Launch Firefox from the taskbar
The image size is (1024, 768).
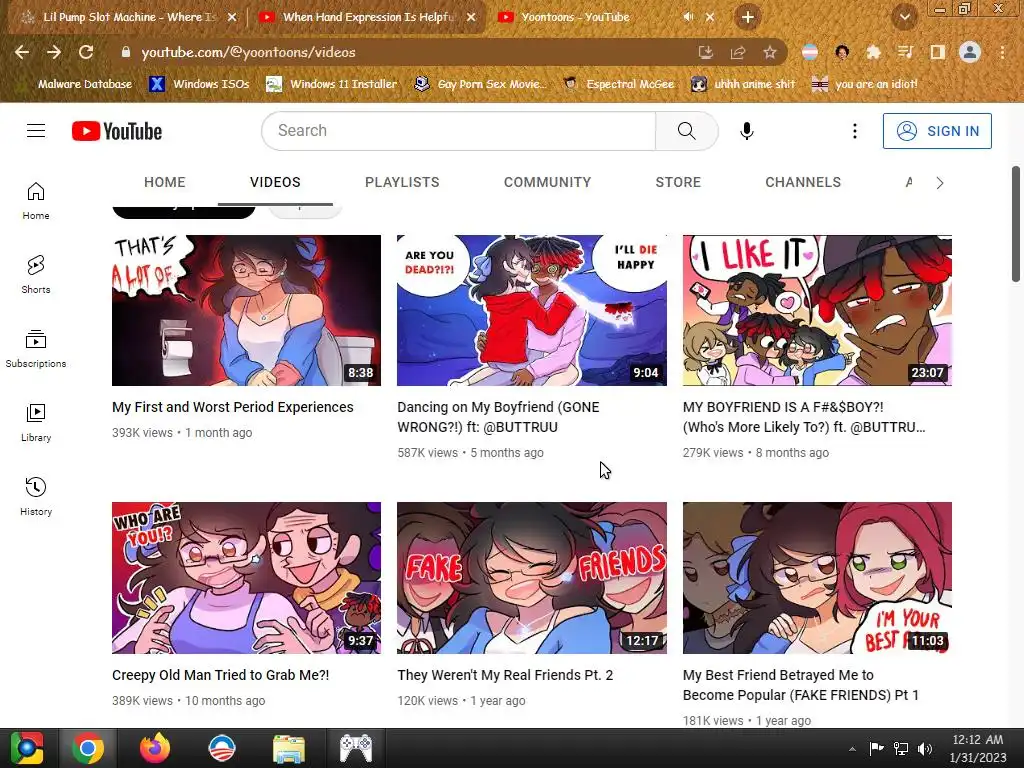[155, 748]
